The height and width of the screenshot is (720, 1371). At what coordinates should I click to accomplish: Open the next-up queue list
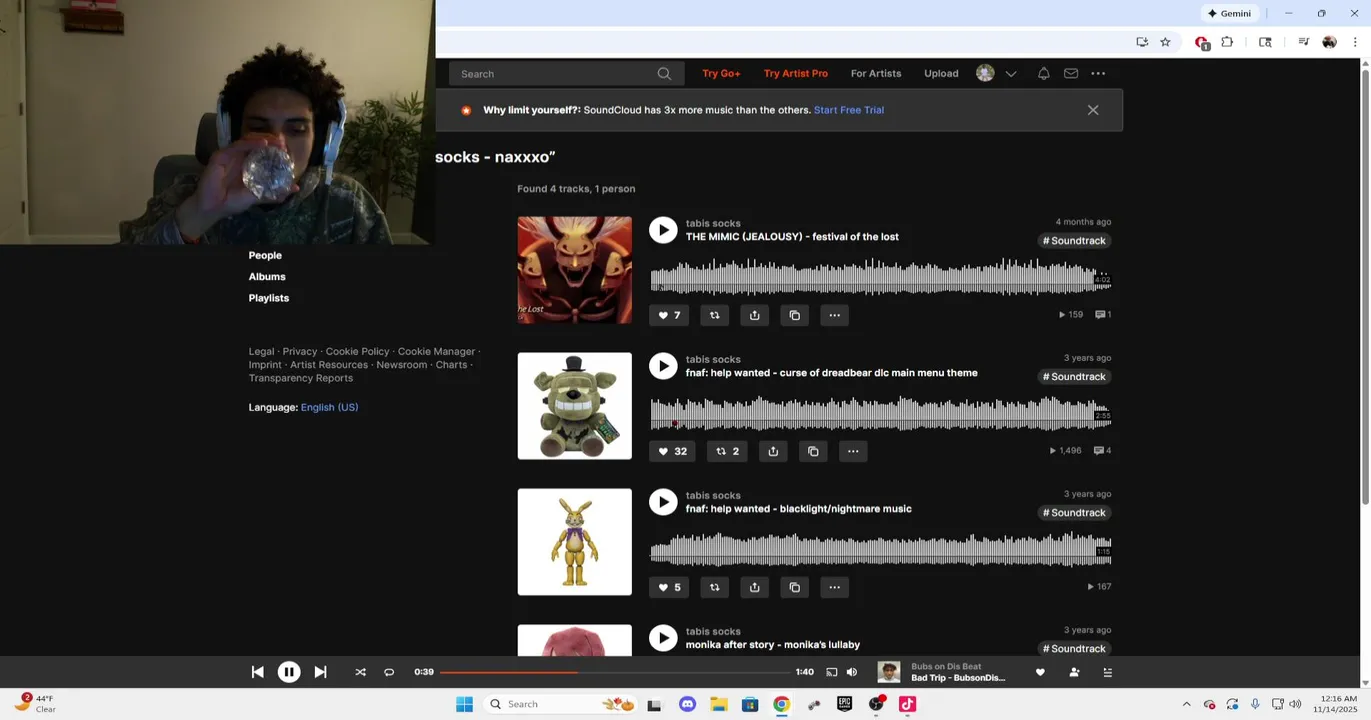[x=1107, y=673]
